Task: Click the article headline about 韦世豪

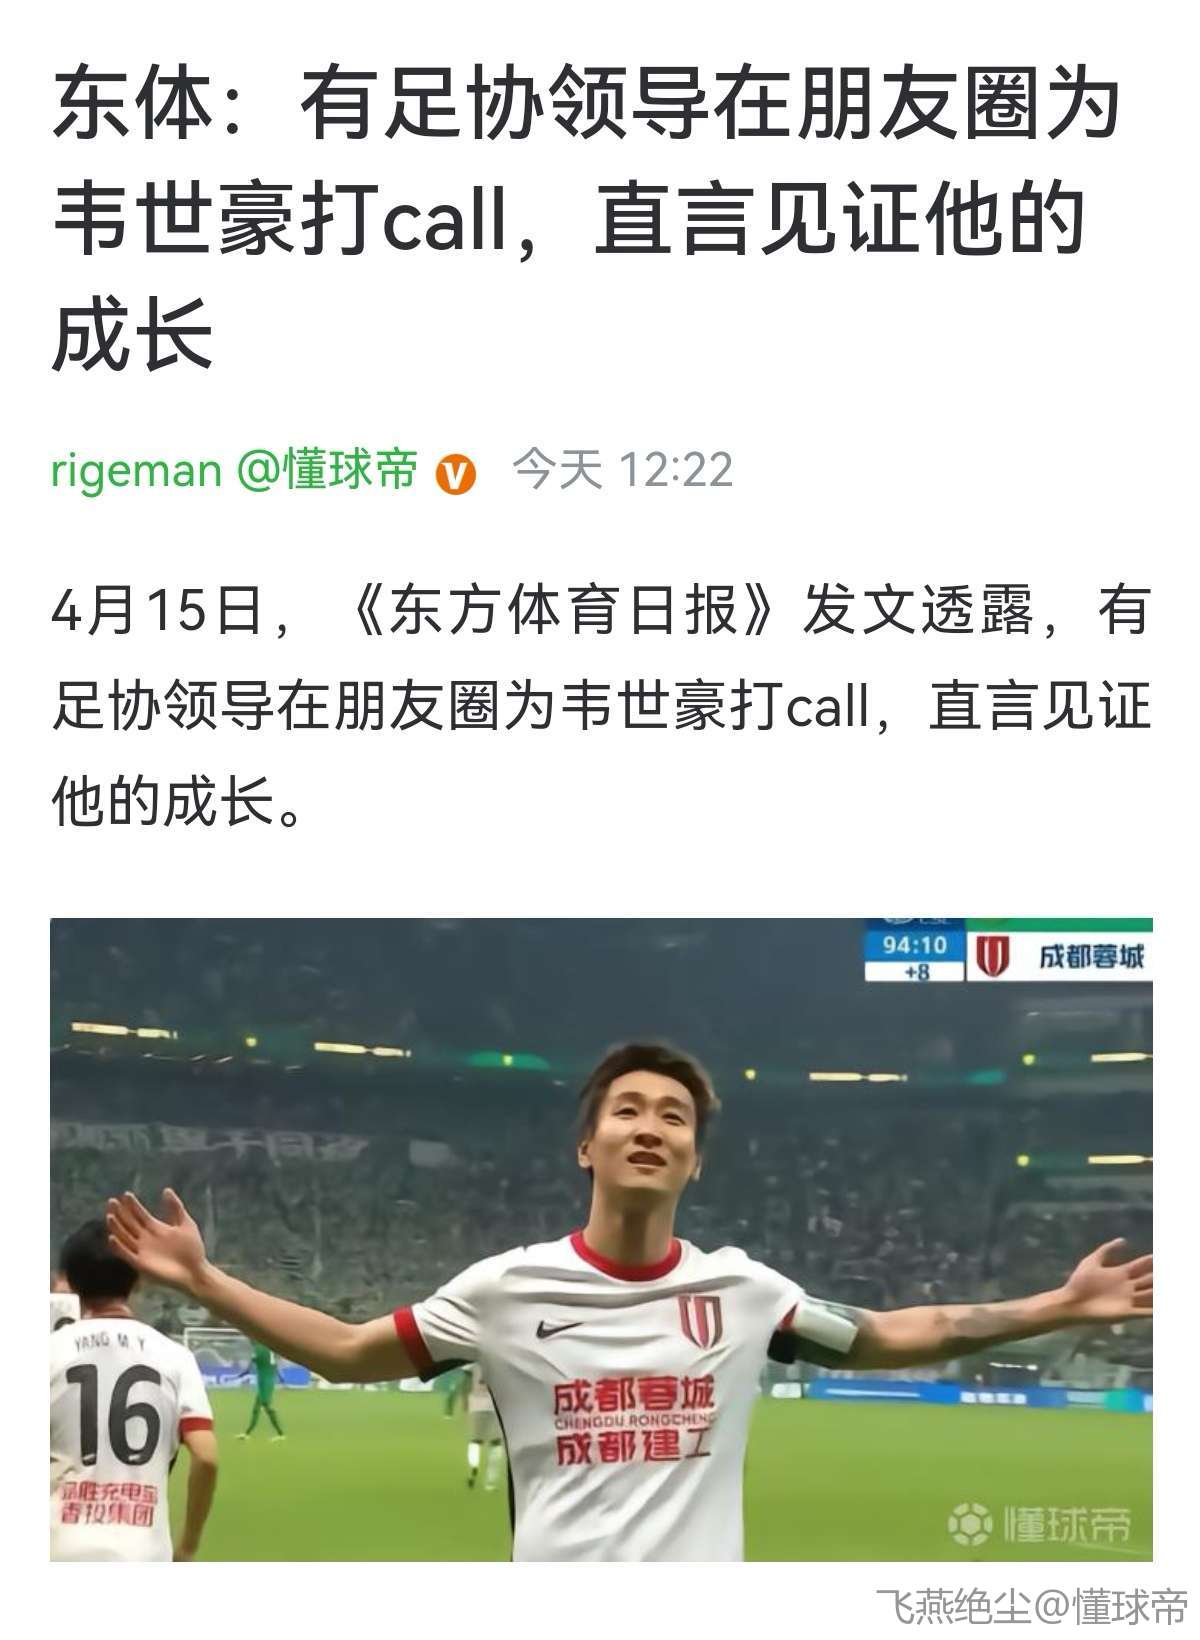Action: (584, 219)
